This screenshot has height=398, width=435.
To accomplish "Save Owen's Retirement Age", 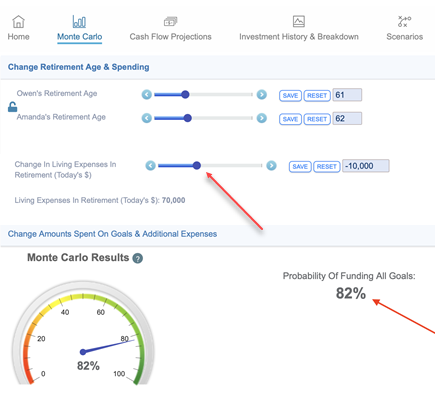I will click(x=290, y=96).
